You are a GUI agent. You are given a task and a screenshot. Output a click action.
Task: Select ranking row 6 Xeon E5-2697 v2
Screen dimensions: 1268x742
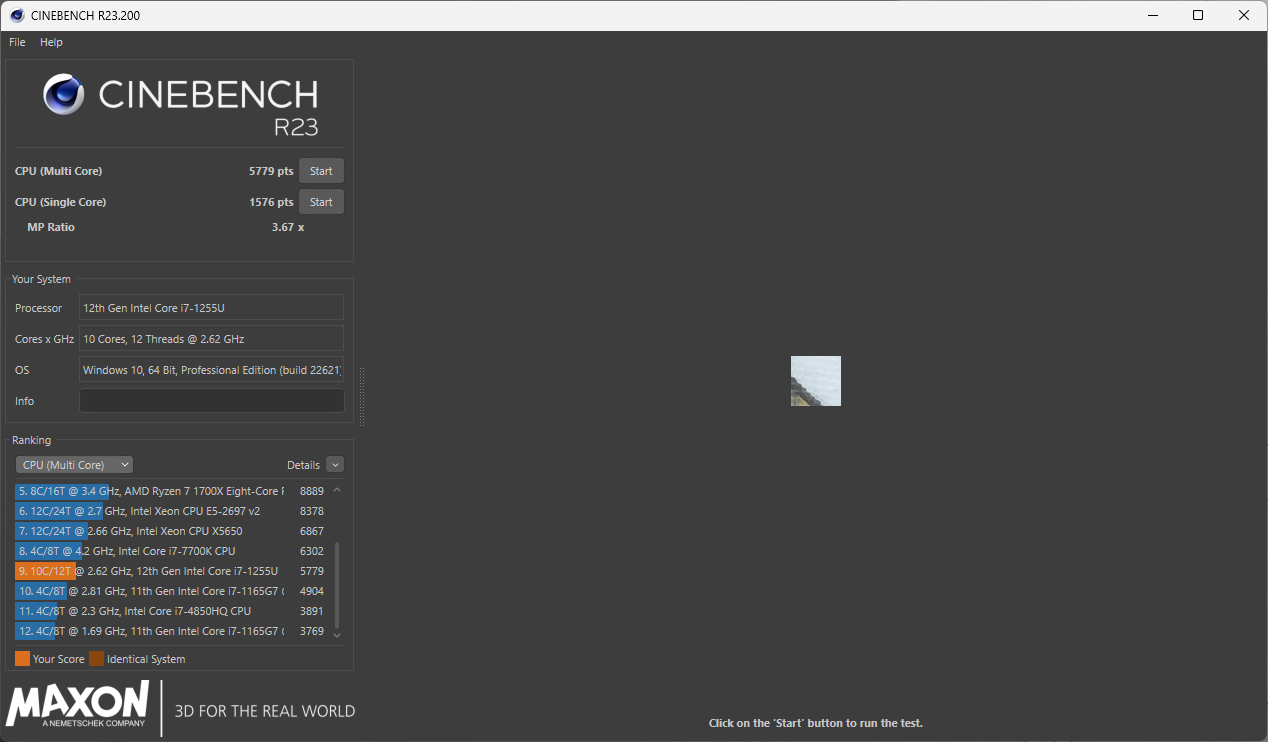[171, 511]
